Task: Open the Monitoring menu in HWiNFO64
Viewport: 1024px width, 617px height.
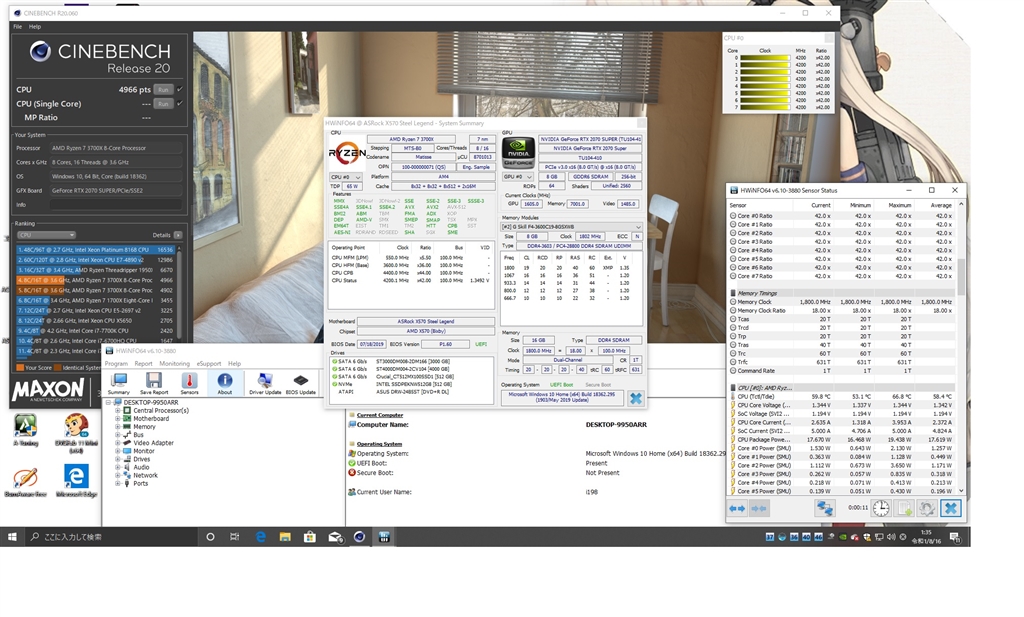Action: (x=174, y=364)
